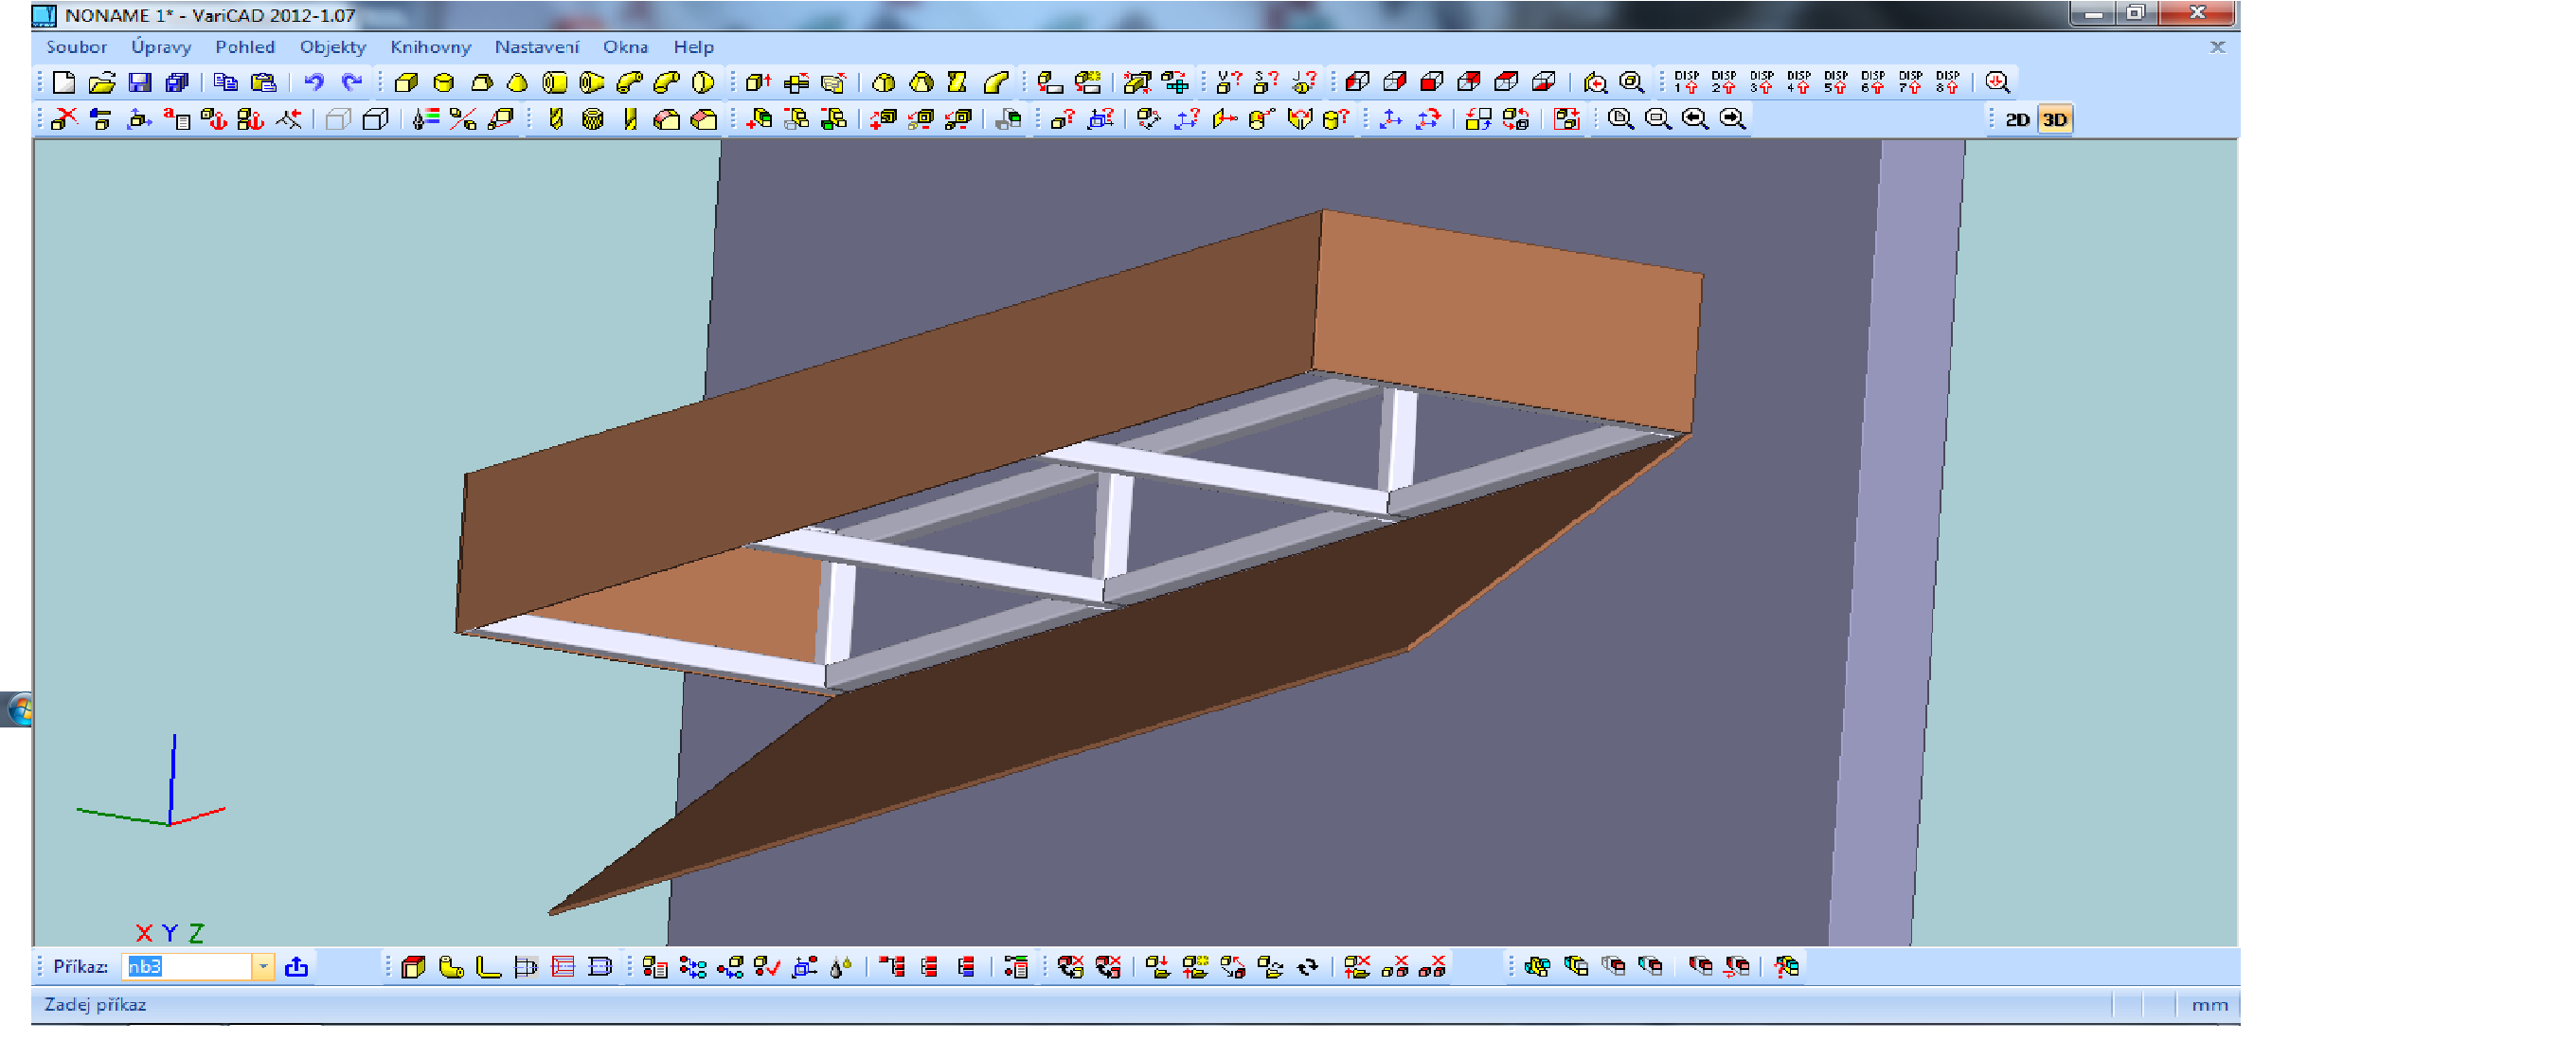Open the Objekty menu
Image resolution: width=2576 pixels, height=1059 pixels.
(x=332, y=47)
